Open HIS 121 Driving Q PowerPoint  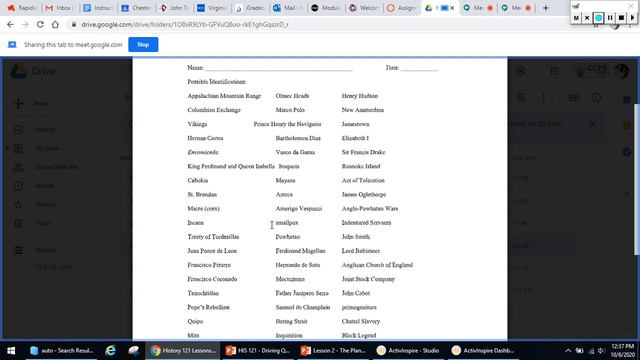pos(258,351)
